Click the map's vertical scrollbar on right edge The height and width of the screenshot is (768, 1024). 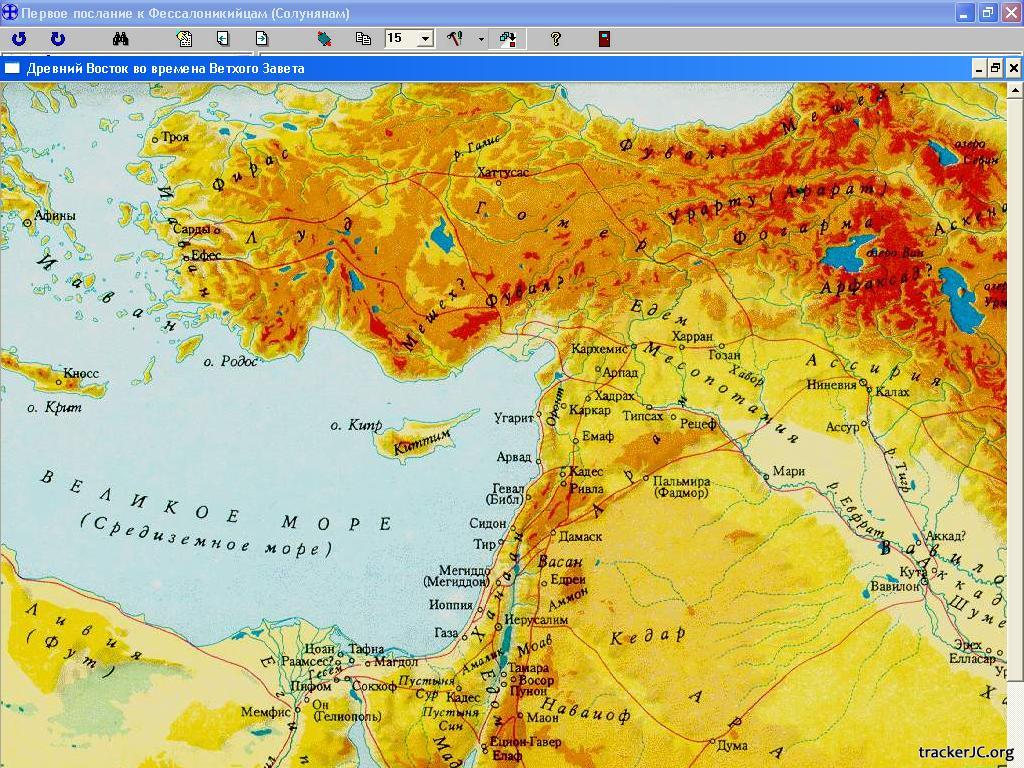tap(1015, 400)
